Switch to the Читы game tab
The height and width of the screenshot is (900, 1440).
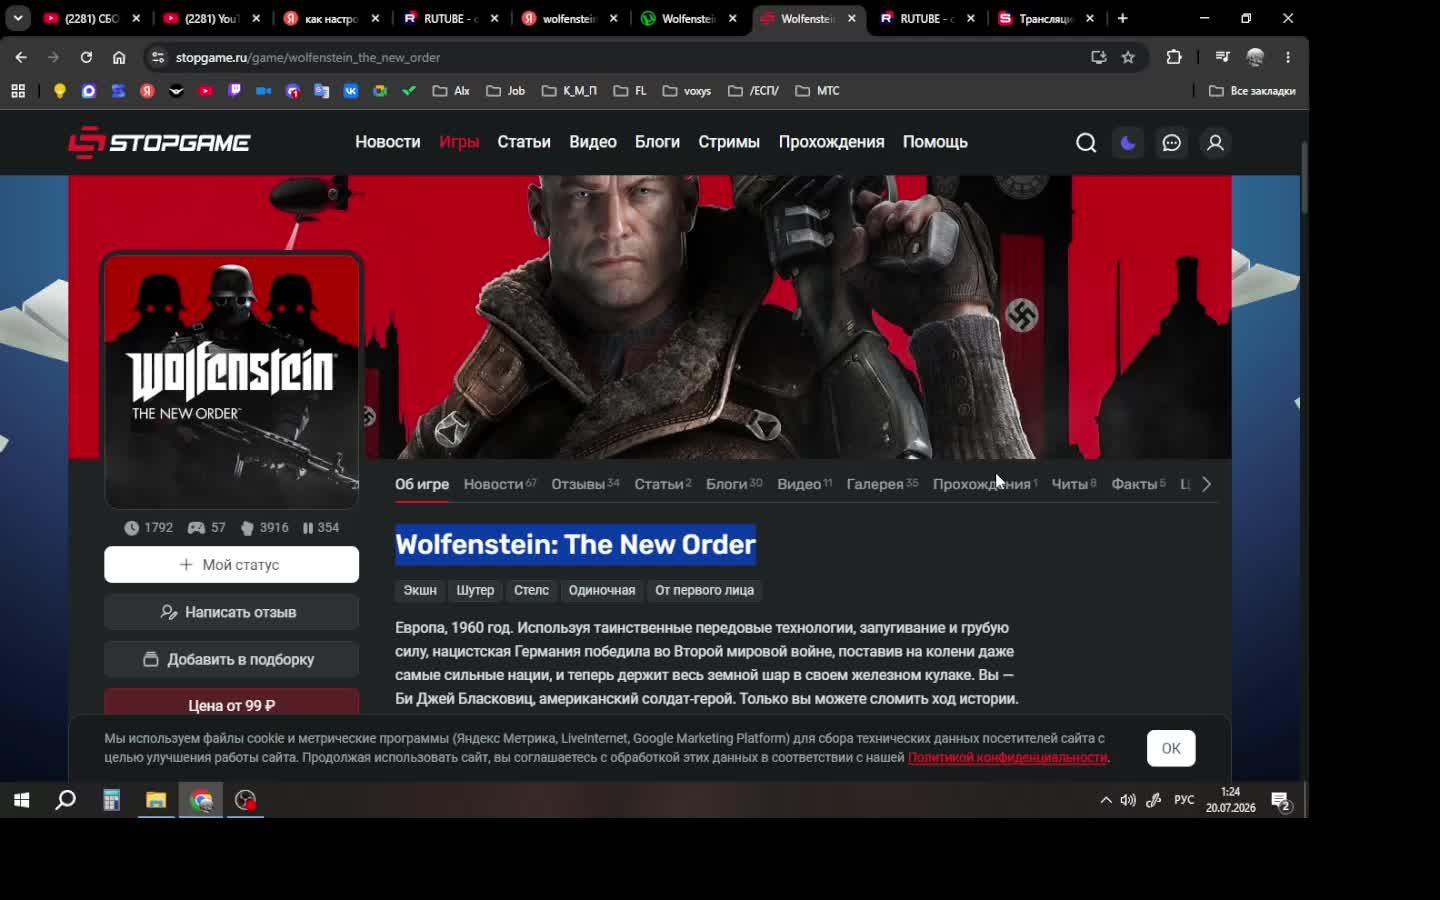coord(1074,484)
